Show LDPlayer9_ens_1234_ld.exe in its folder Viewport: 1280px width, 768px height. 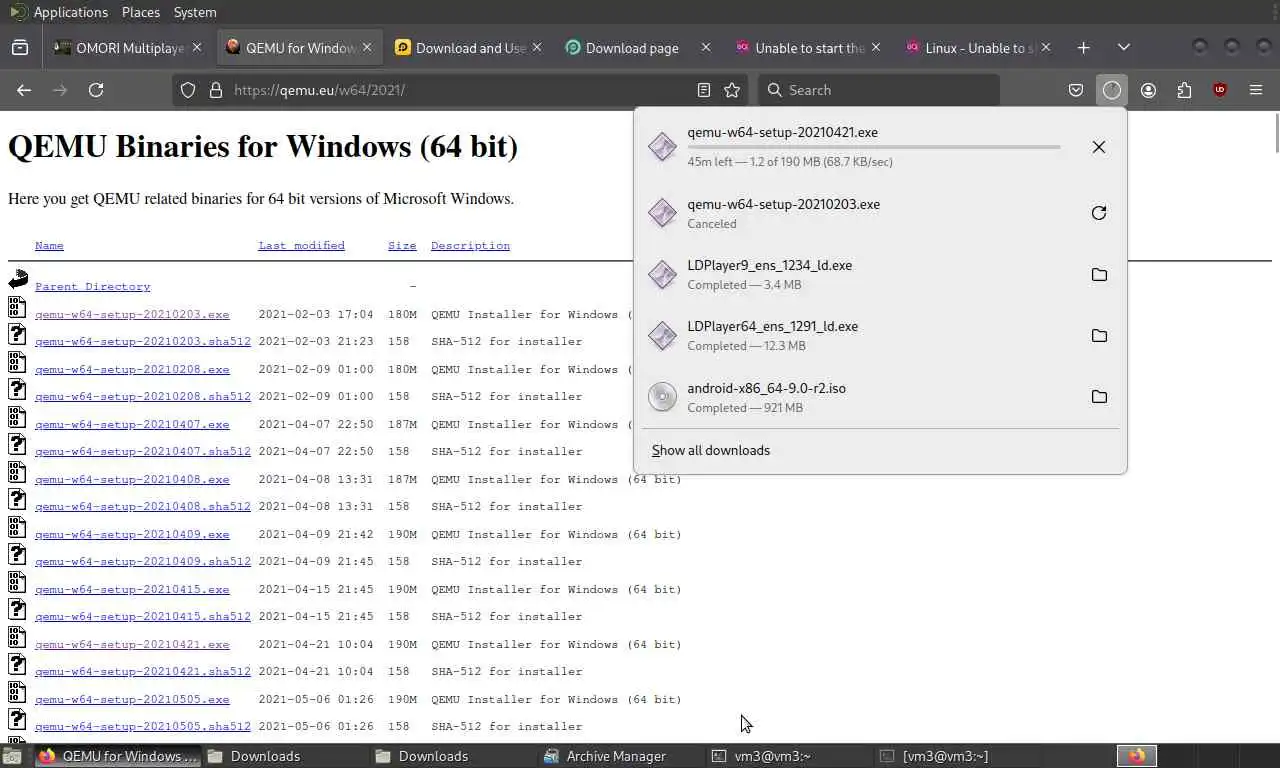(1099, 275)
